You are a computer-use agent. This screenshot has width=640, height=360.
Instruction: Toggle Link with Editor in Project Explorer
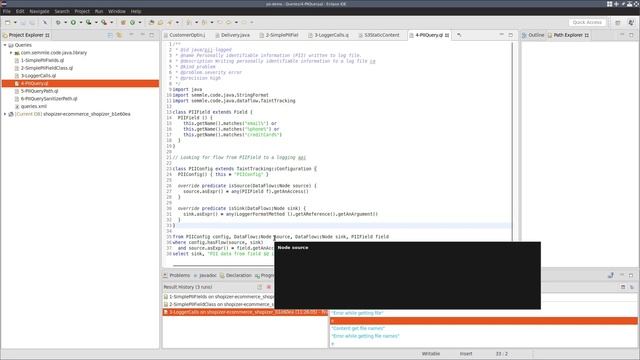[x=119, y=35]
